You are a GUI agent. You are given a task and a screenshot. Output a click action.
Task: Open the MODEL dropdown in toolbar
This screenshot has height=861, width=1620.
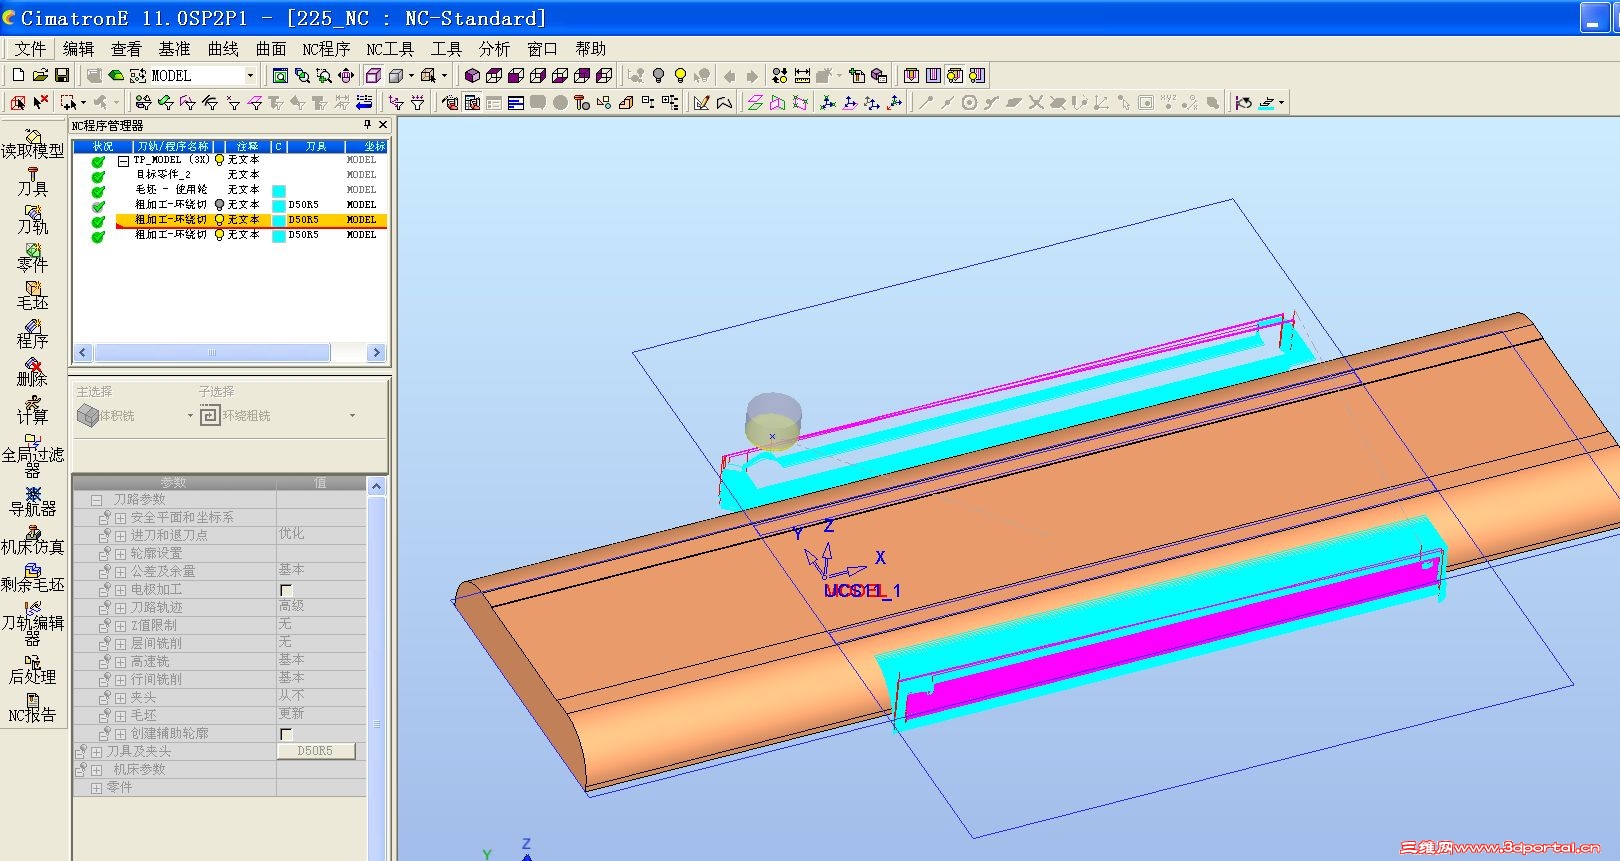tap(250, 75)
